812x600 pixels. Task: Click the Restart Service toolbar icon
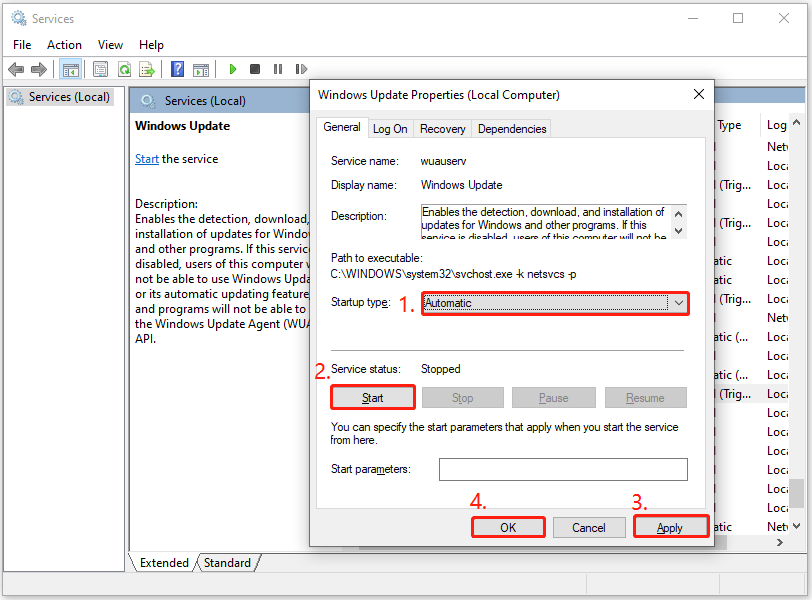[x=299, y=69]
